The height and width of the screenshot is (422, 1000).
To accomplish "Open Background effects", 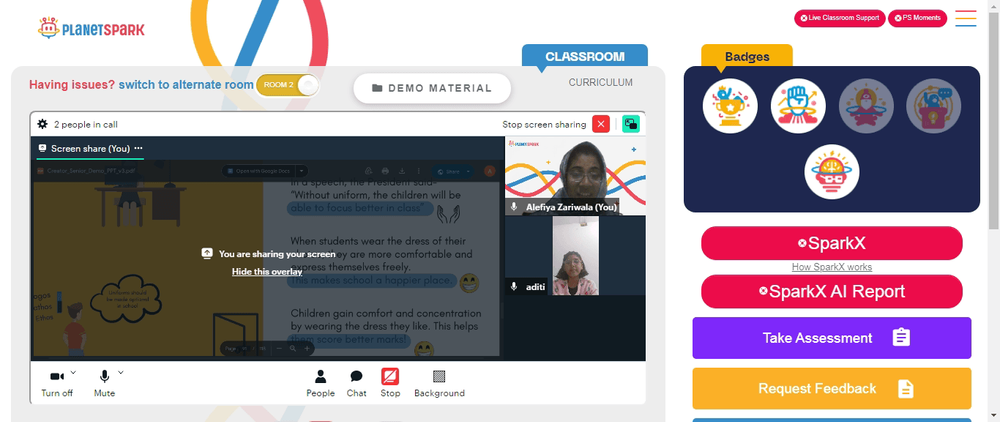I will coord(439,384).
